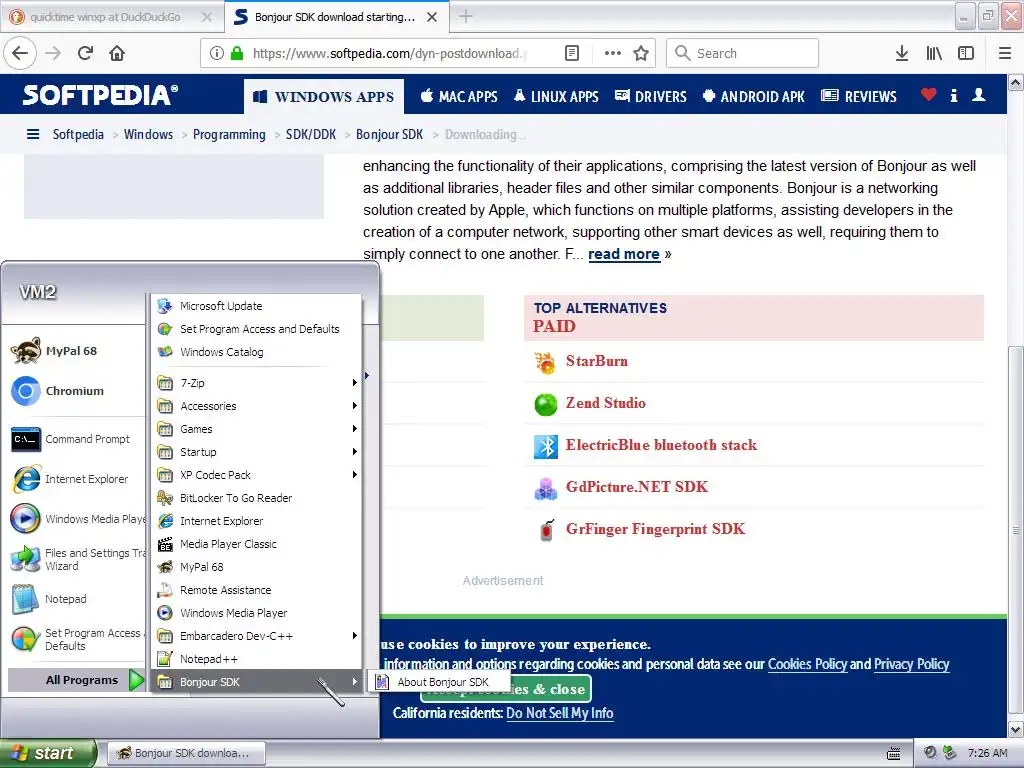Open a new browser tab

coord(465,16)
